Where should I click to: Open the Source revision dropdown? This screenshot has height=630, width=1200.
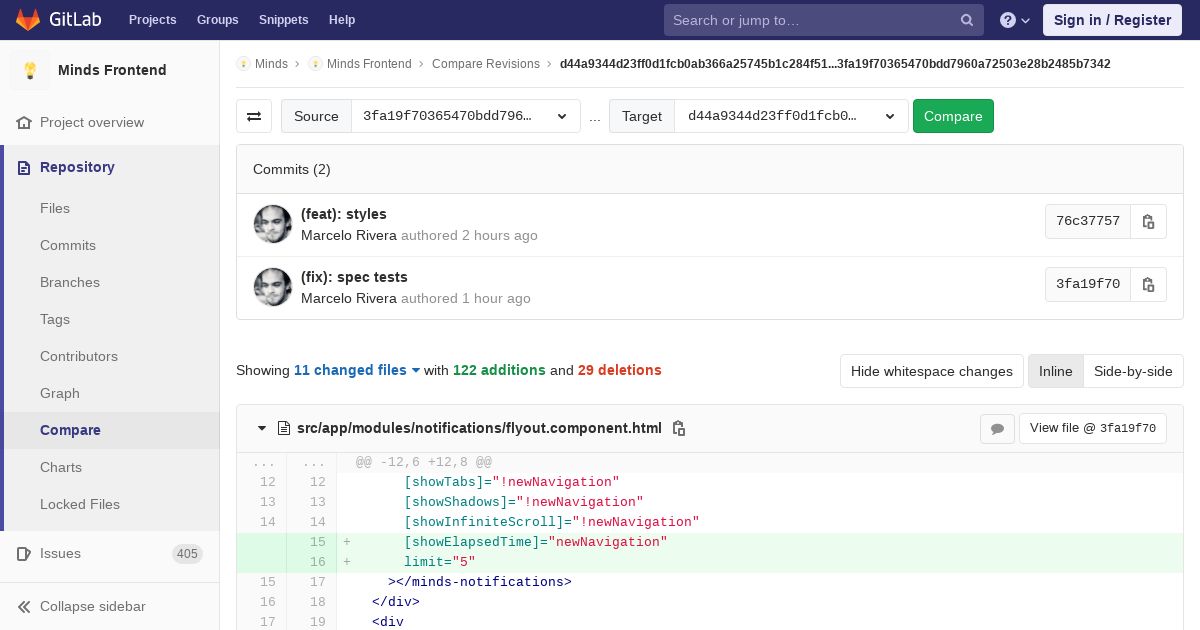pos(466,116)
